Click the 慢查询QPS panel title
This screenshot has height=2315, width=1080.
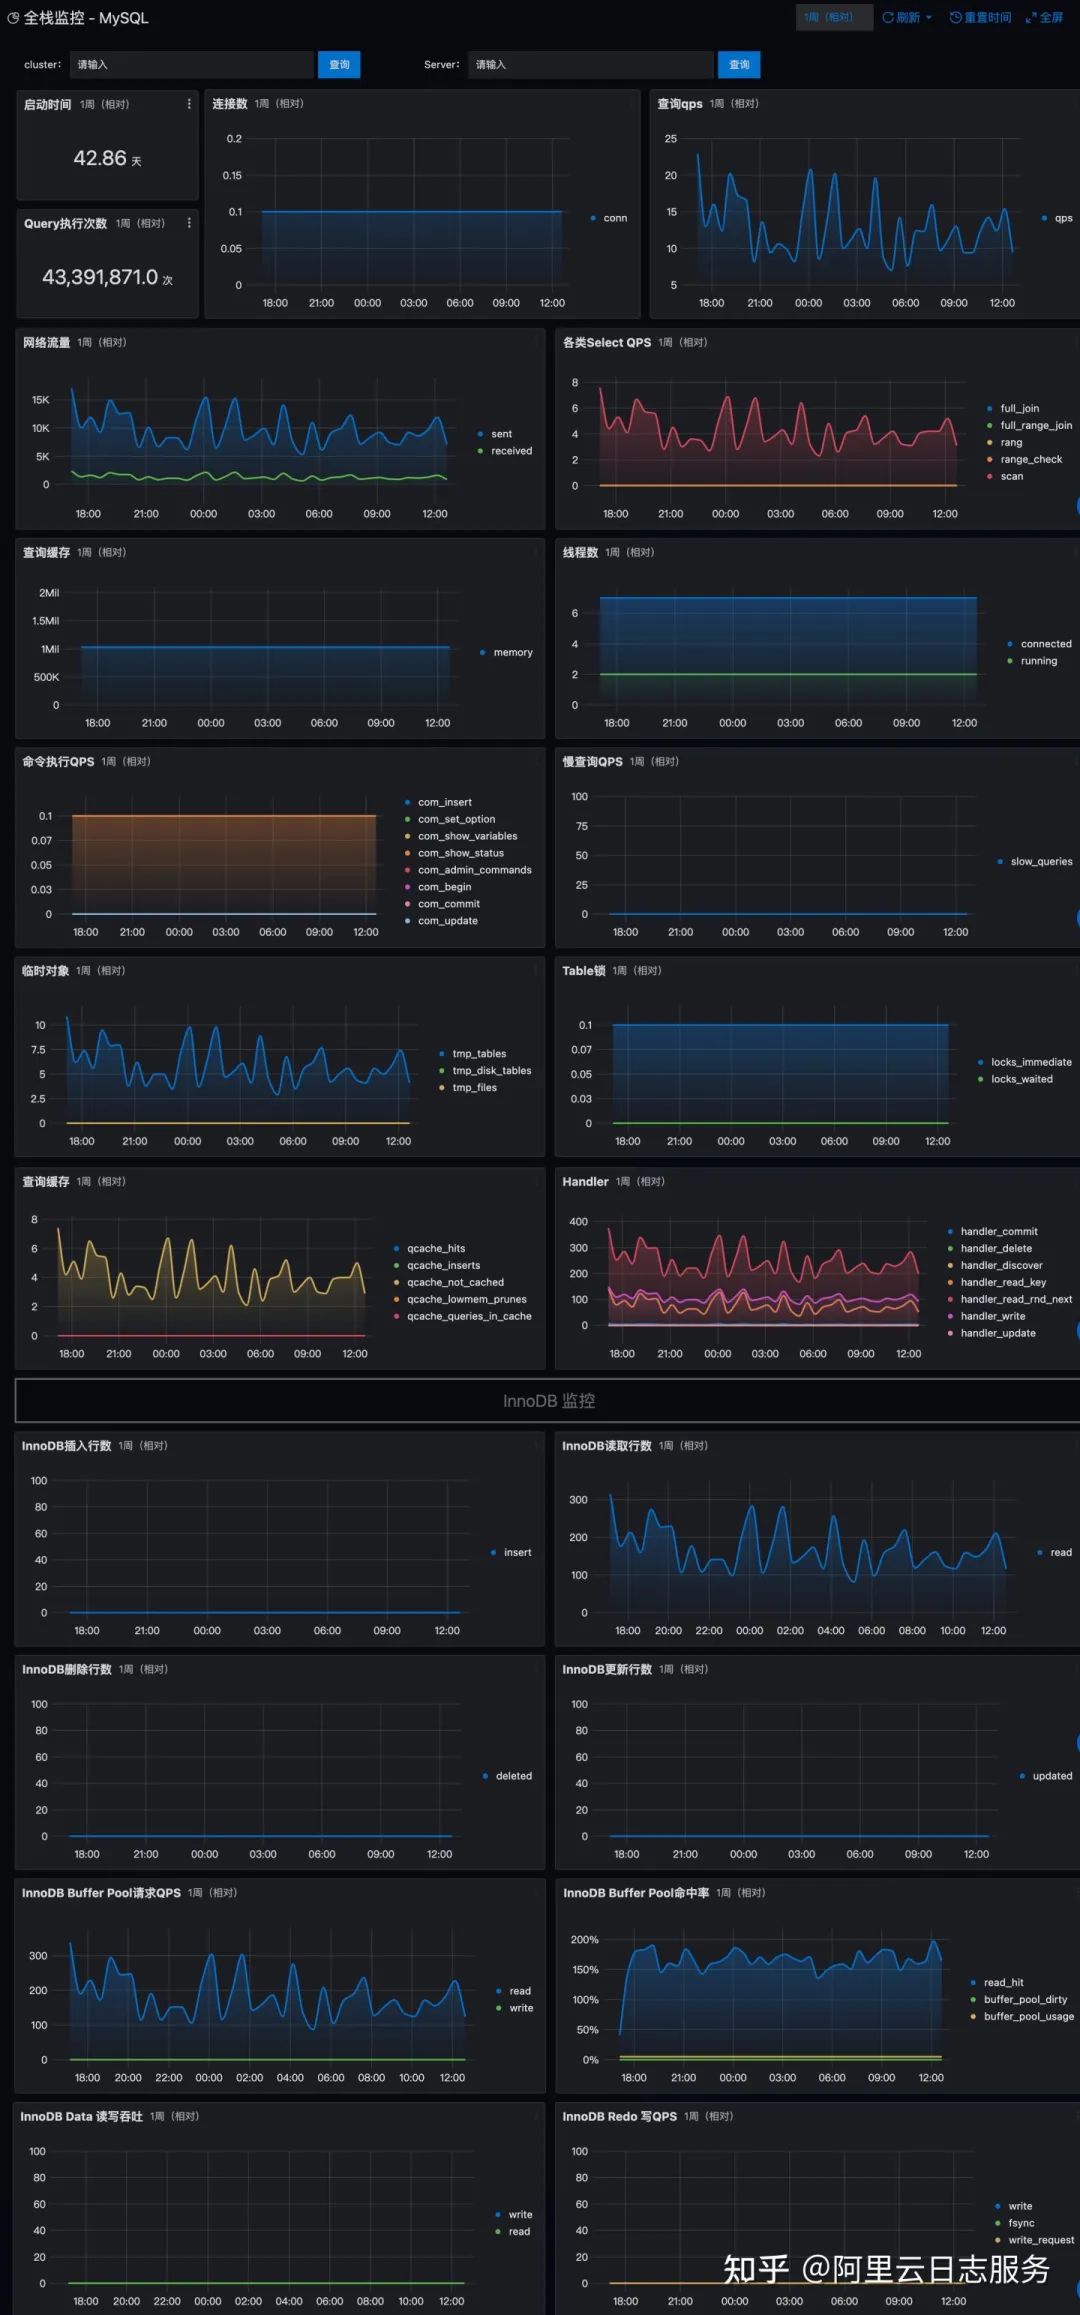click(x=592, y=762)
